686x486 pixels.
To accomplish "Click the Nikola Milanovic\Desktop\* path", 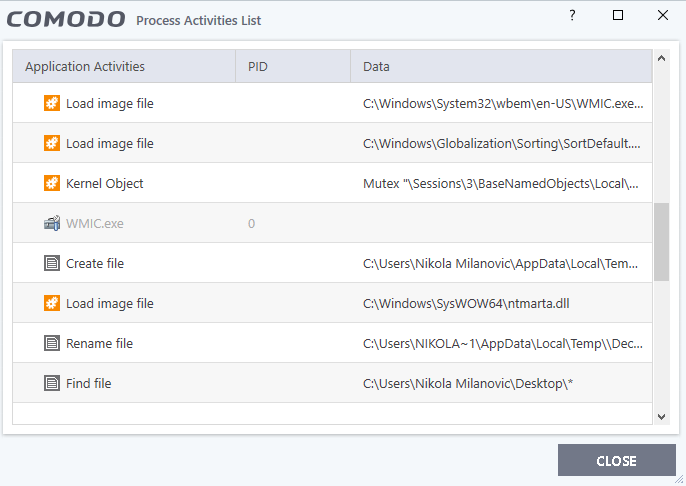I will 468,383.
